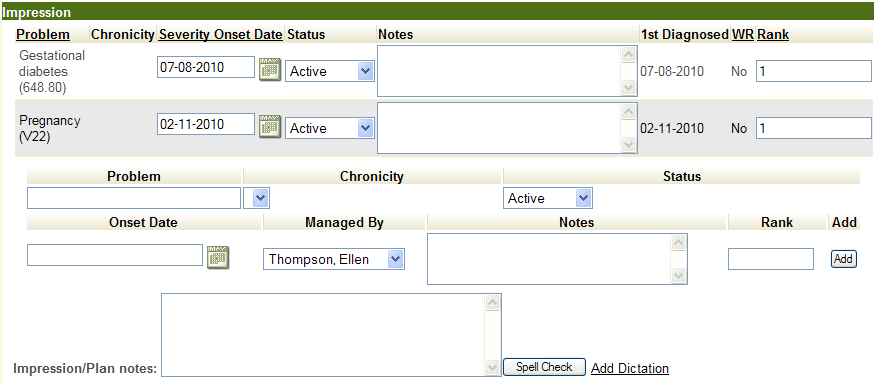
Task: Click the WR column header link
Action: pos(742,35)
